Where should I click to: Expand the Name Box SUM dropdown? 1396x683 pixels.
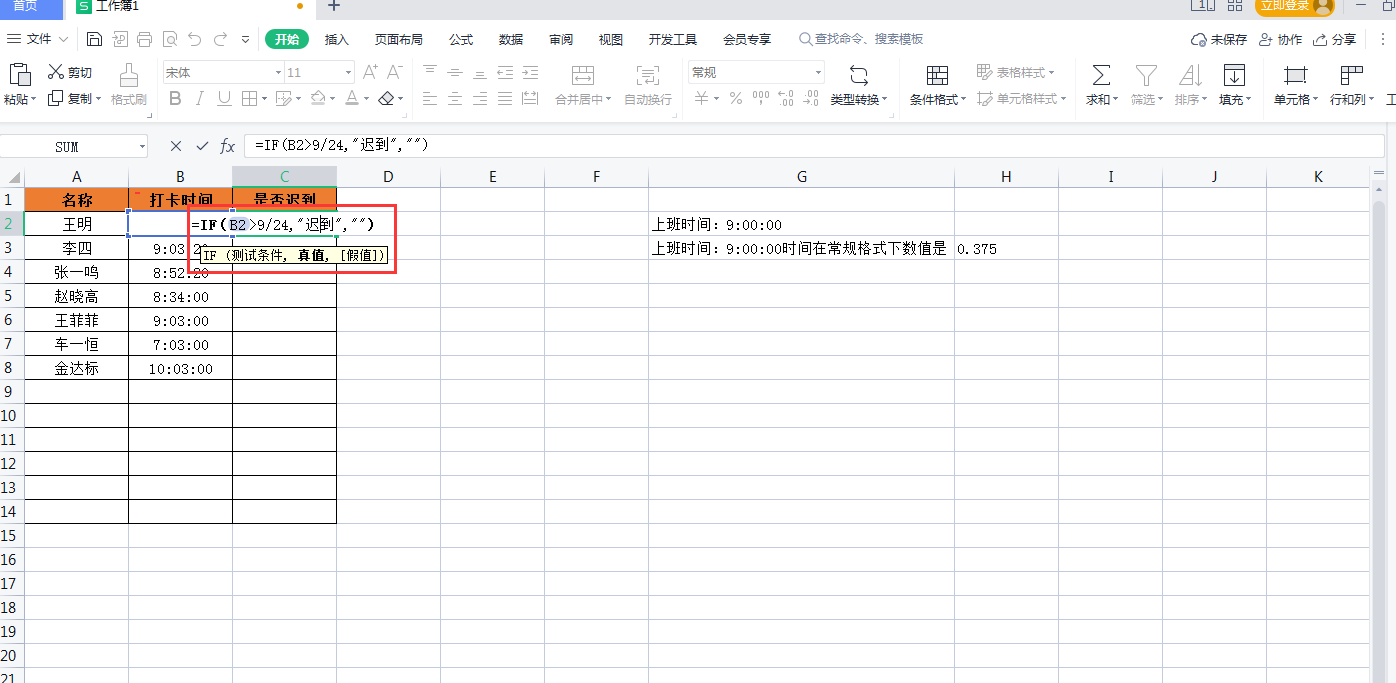point(141,146)
